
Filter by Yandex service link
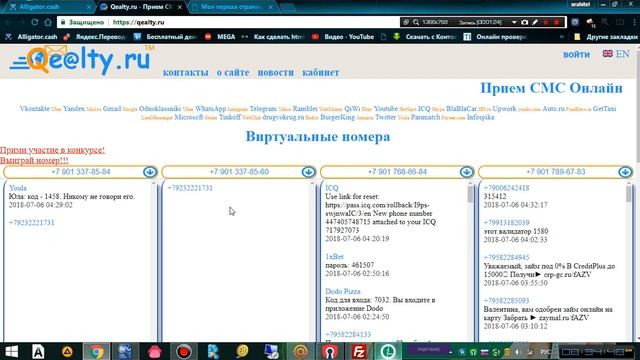point(74,109)
